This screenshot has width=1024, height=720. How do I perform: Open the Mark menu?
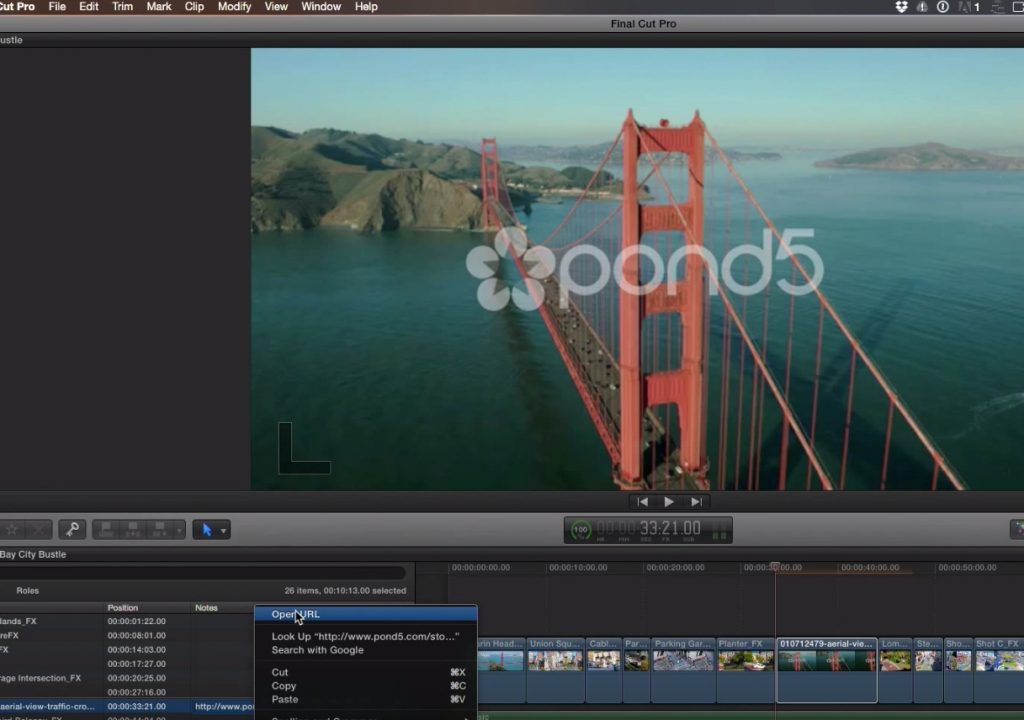tap(159, 7)
